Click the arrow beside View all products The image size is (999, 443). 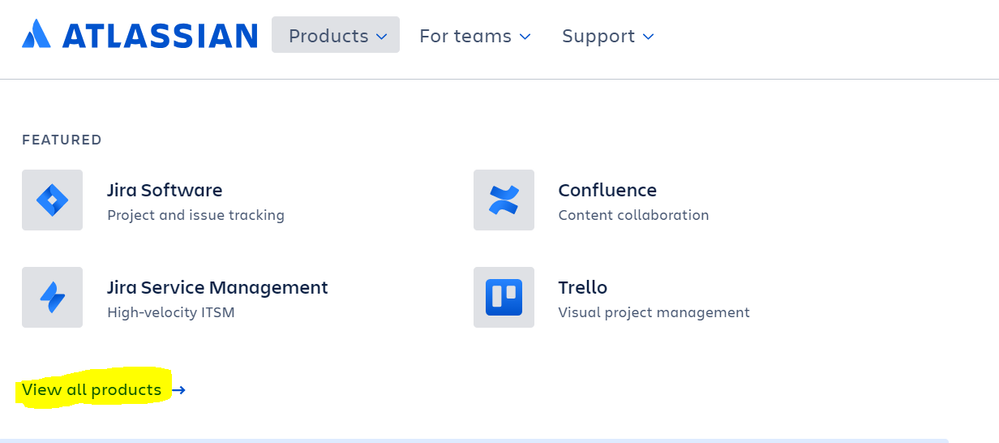pyautogui.click(x=178, y=390)
